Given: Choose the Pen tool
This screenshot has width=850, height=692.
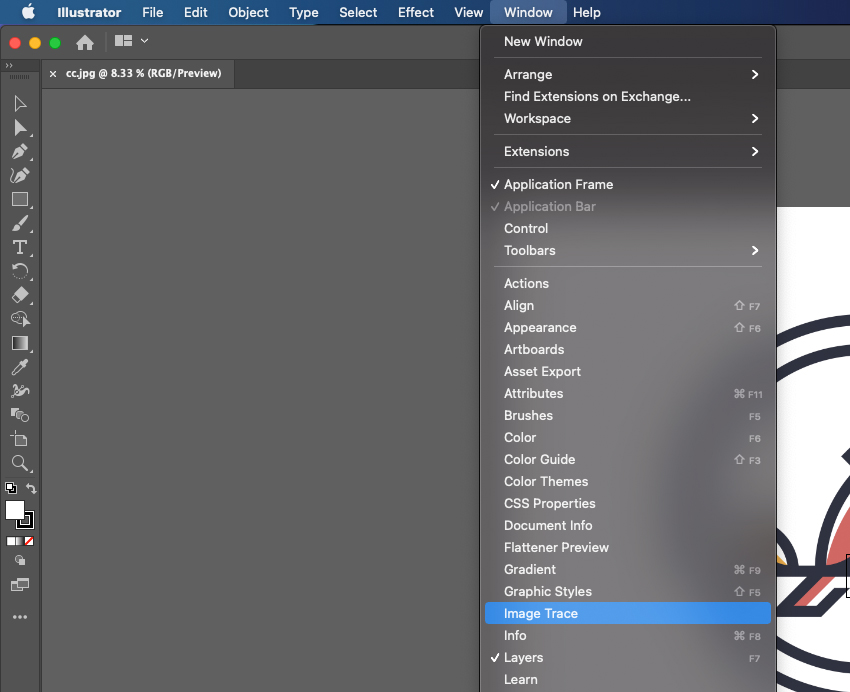Looking at the screenshot, I should tap(20, 151).
